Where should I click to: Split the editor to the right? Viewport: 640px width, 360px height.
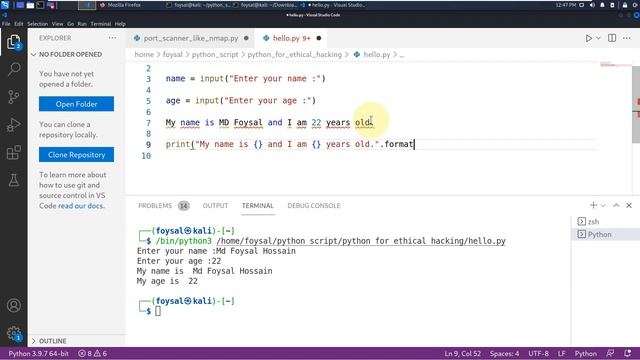tap(612, 38)
